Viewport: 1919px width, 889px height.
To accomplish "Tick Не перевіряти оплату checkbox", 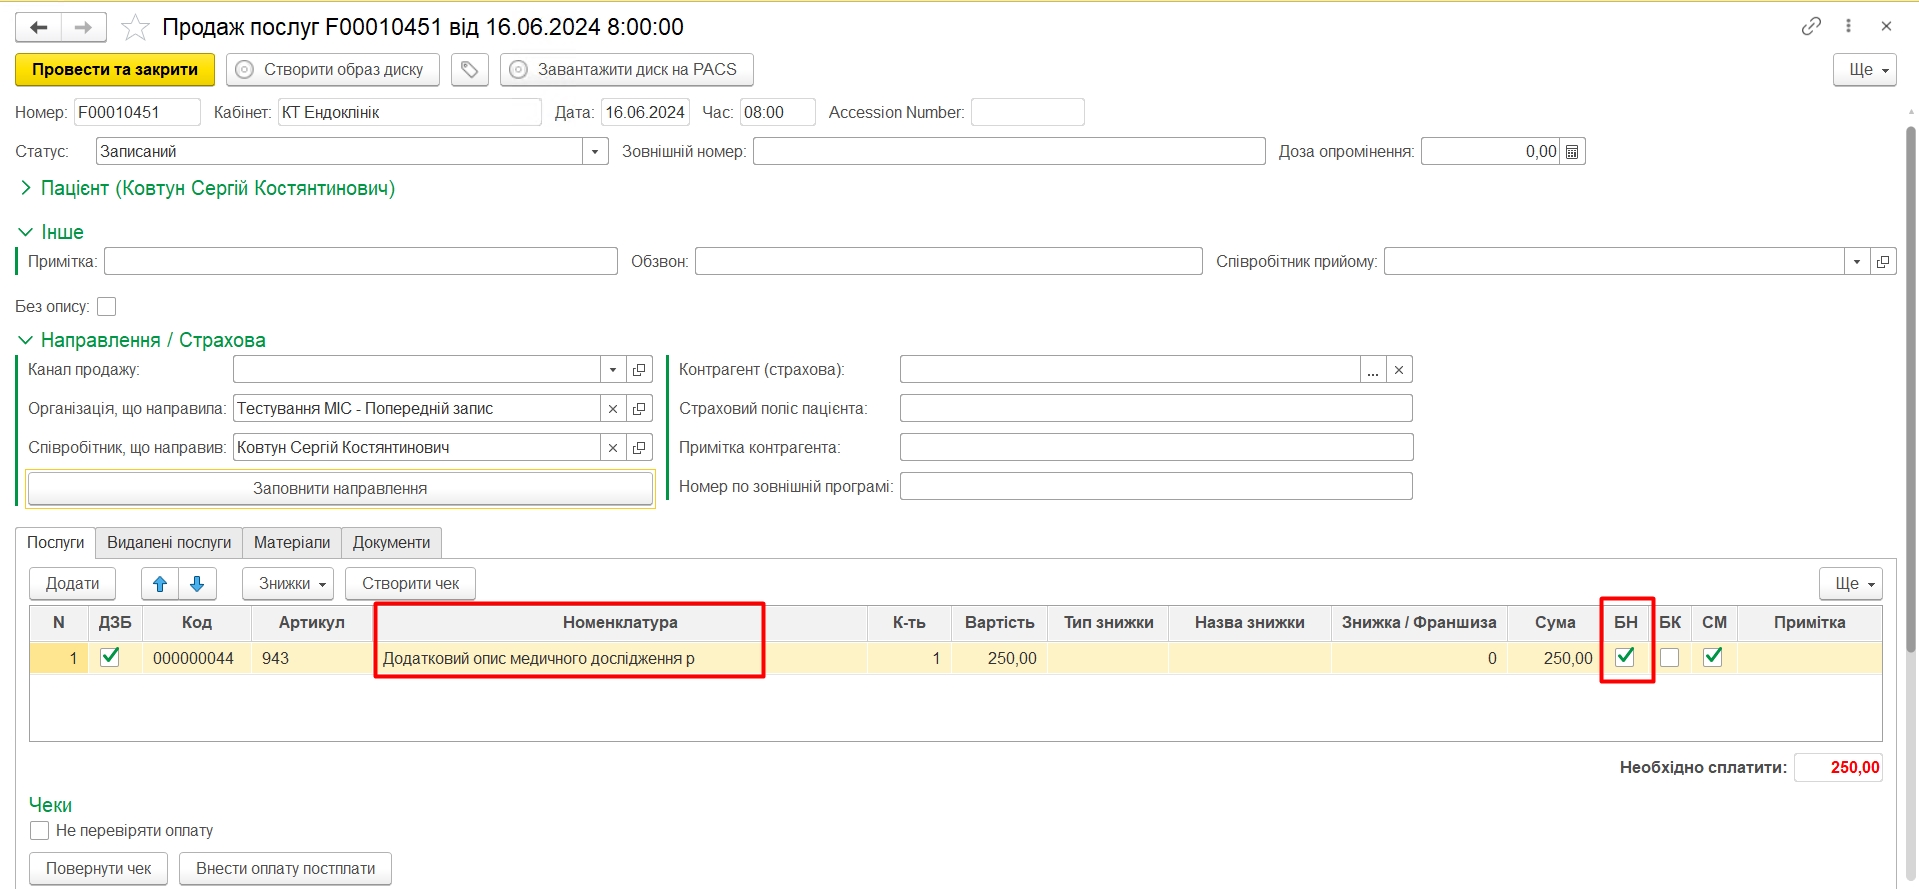I will pos(40,831).
